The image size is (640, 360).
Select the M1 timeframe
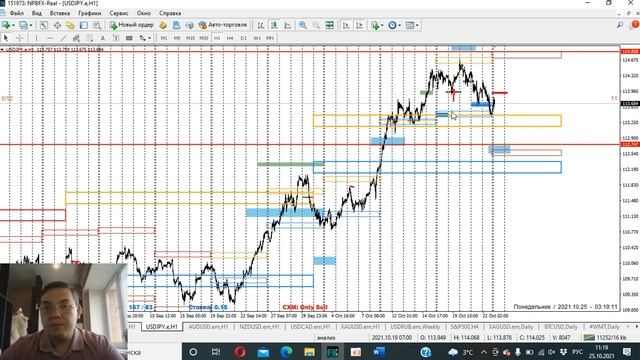point(164,38)
